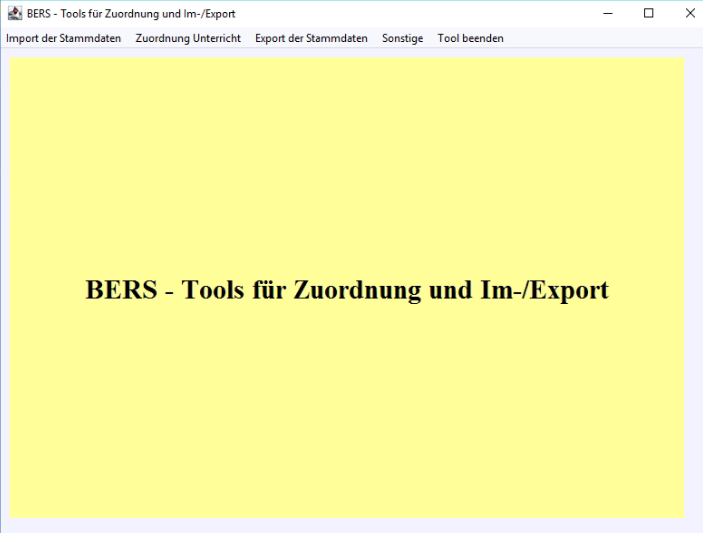The image size is (703, 533).
Task: Click the BERS application icon in title bar
Action: (x=14, y=13)
